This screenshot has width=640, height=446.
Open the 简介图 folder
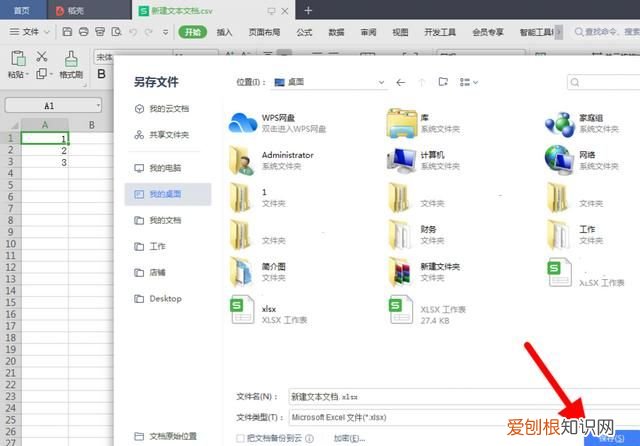click(x=258, y=272)
